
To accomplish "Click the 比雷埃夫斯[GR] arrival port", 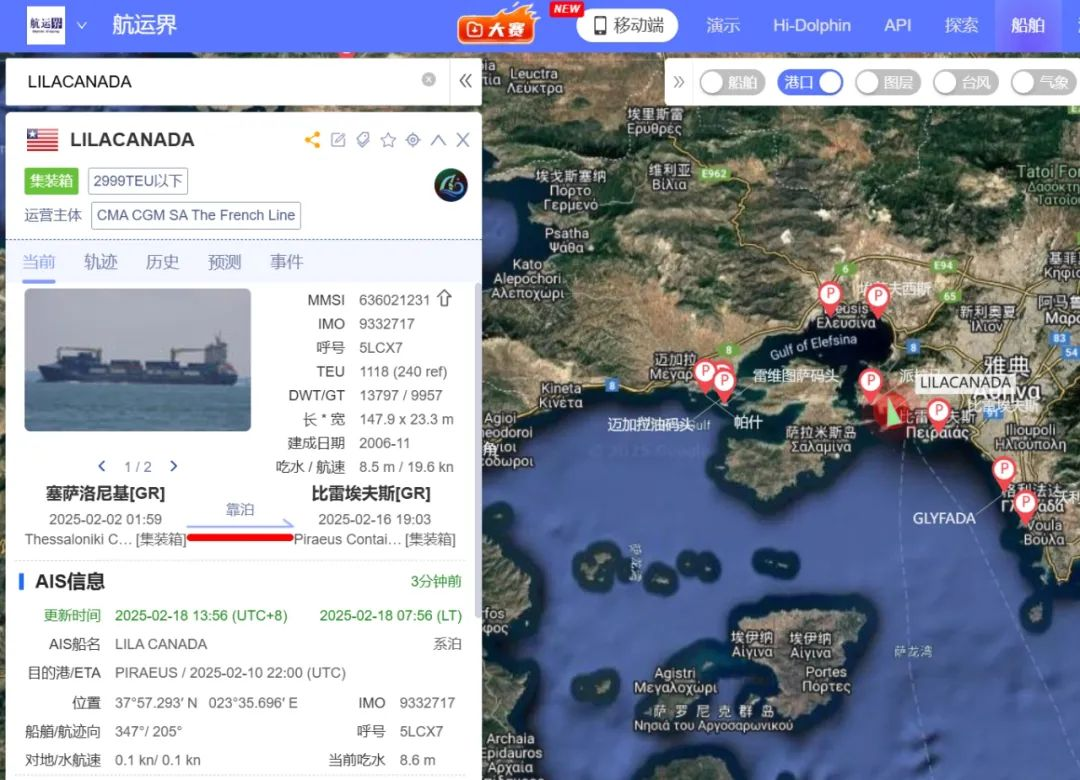I will (x=371, y=493).
